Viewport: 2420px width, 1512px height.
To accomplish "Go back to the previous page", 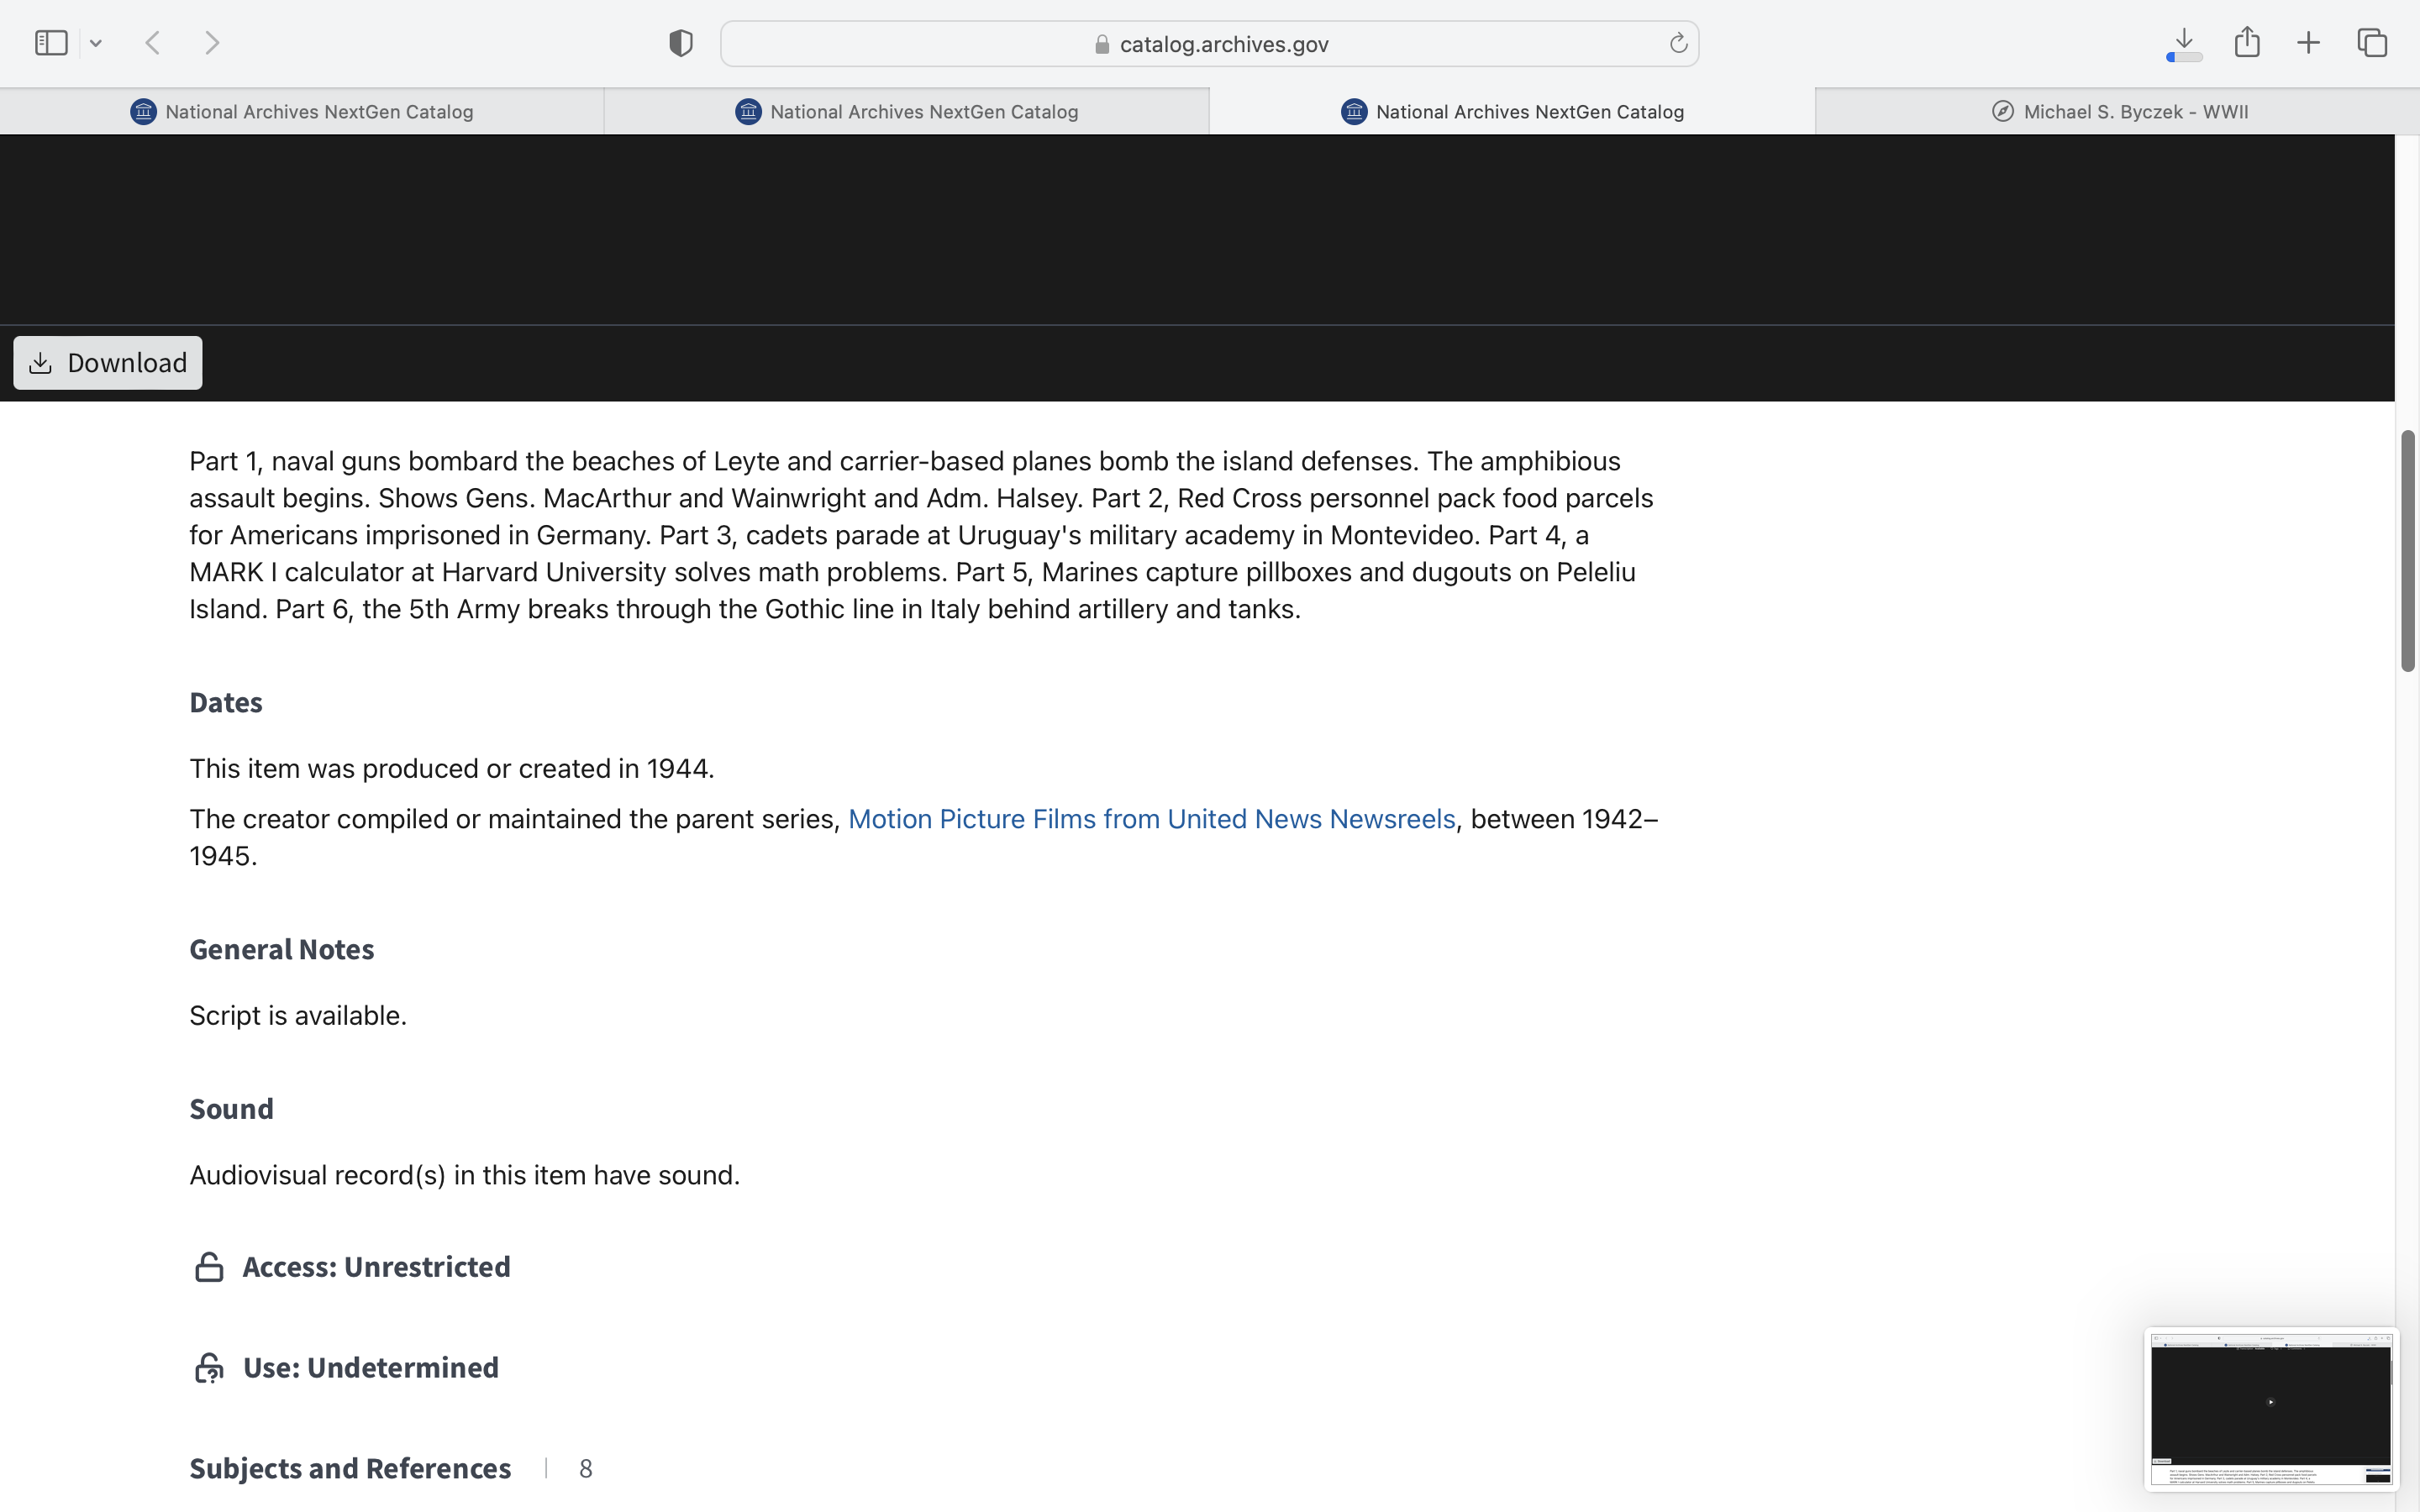I will (x=153, y=43).
